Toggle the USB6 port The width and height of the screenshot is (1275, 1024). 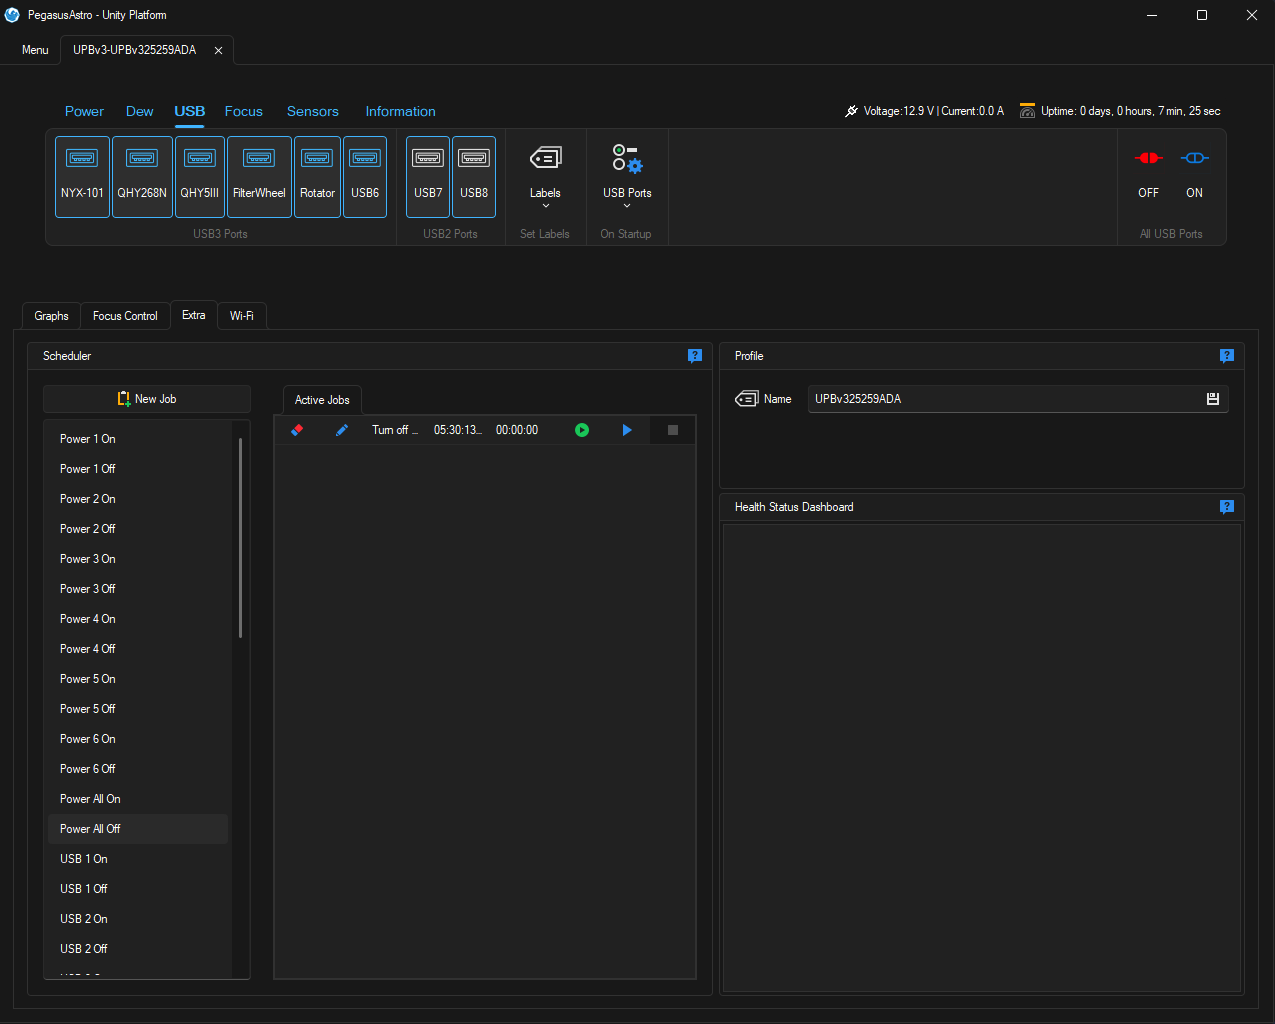click(x=365, y=176)
